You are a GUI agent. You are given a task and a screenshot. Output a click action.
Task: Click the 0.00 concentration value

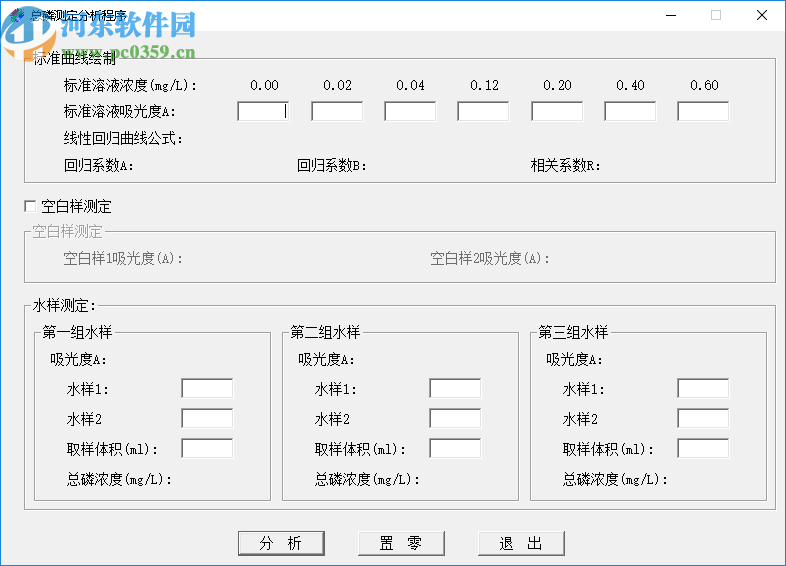point(264,85)
